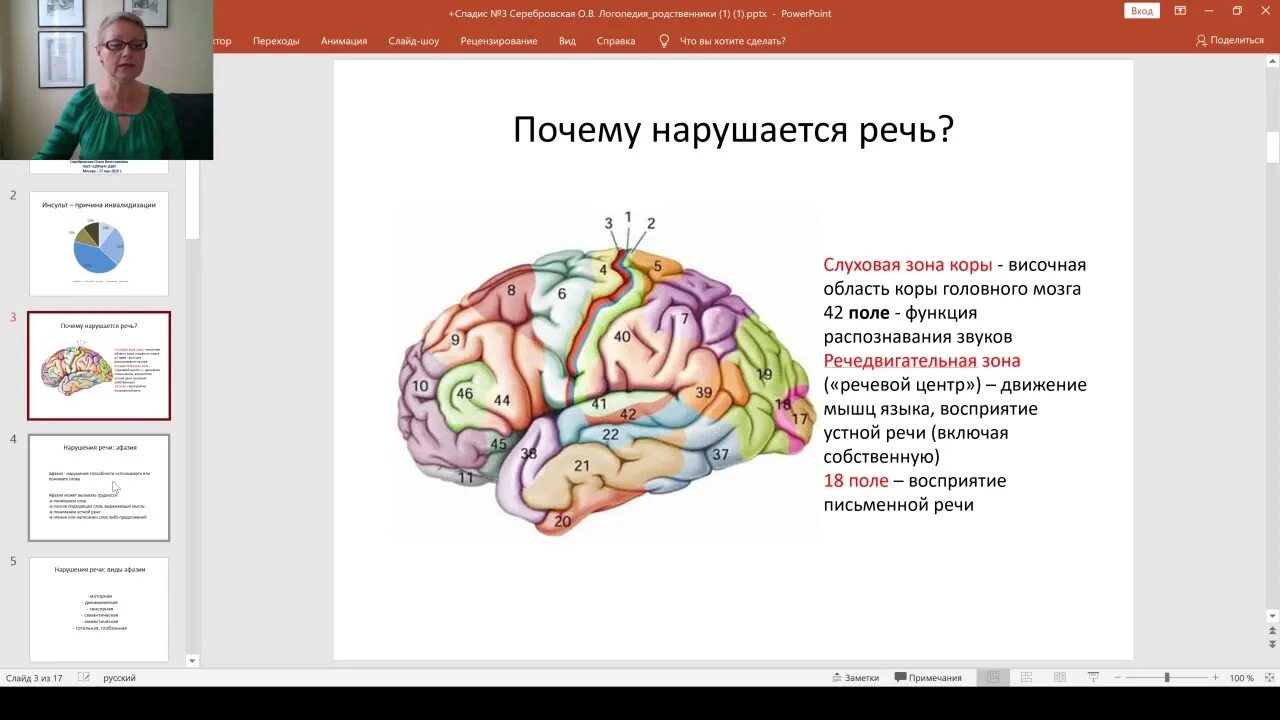Click the main editor vertical scrollbar thumb
Viewport: 1280px width, 720px height.
1272,146
